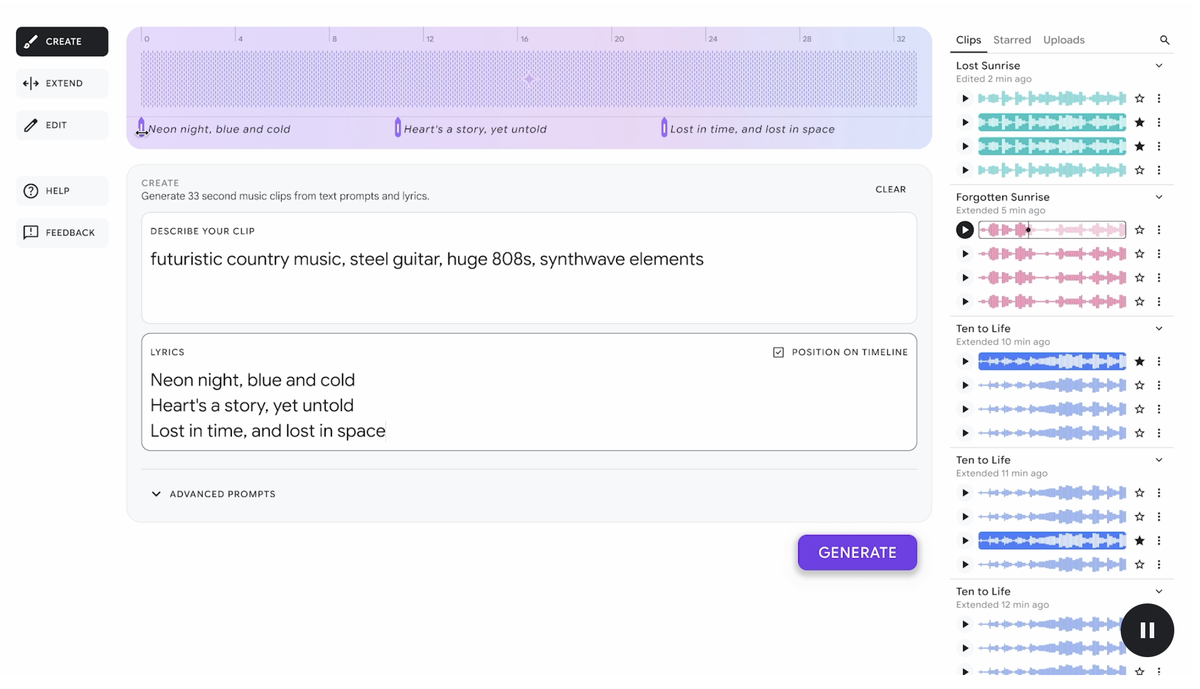
Task: Clear the create form using Clear
Action: (x=890, y=189)
